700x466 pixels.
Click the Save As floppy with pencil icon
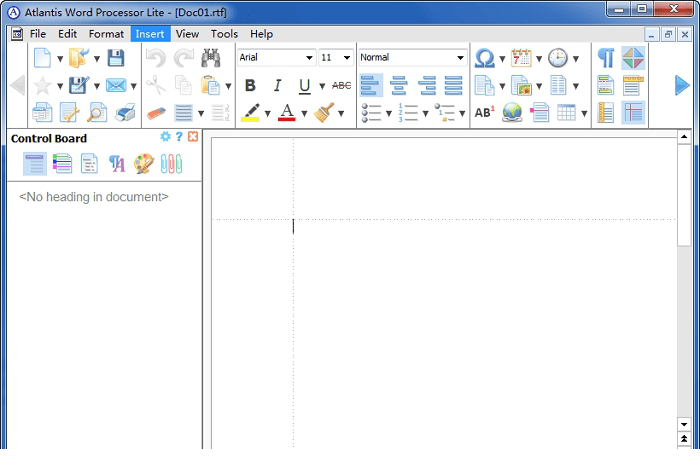click(79, 85)
